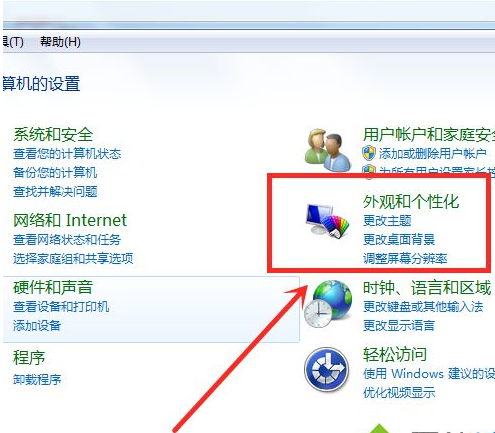The image size is (495, 433).
Task: Open the 帮助(H) menu
Action: point(60,42)
